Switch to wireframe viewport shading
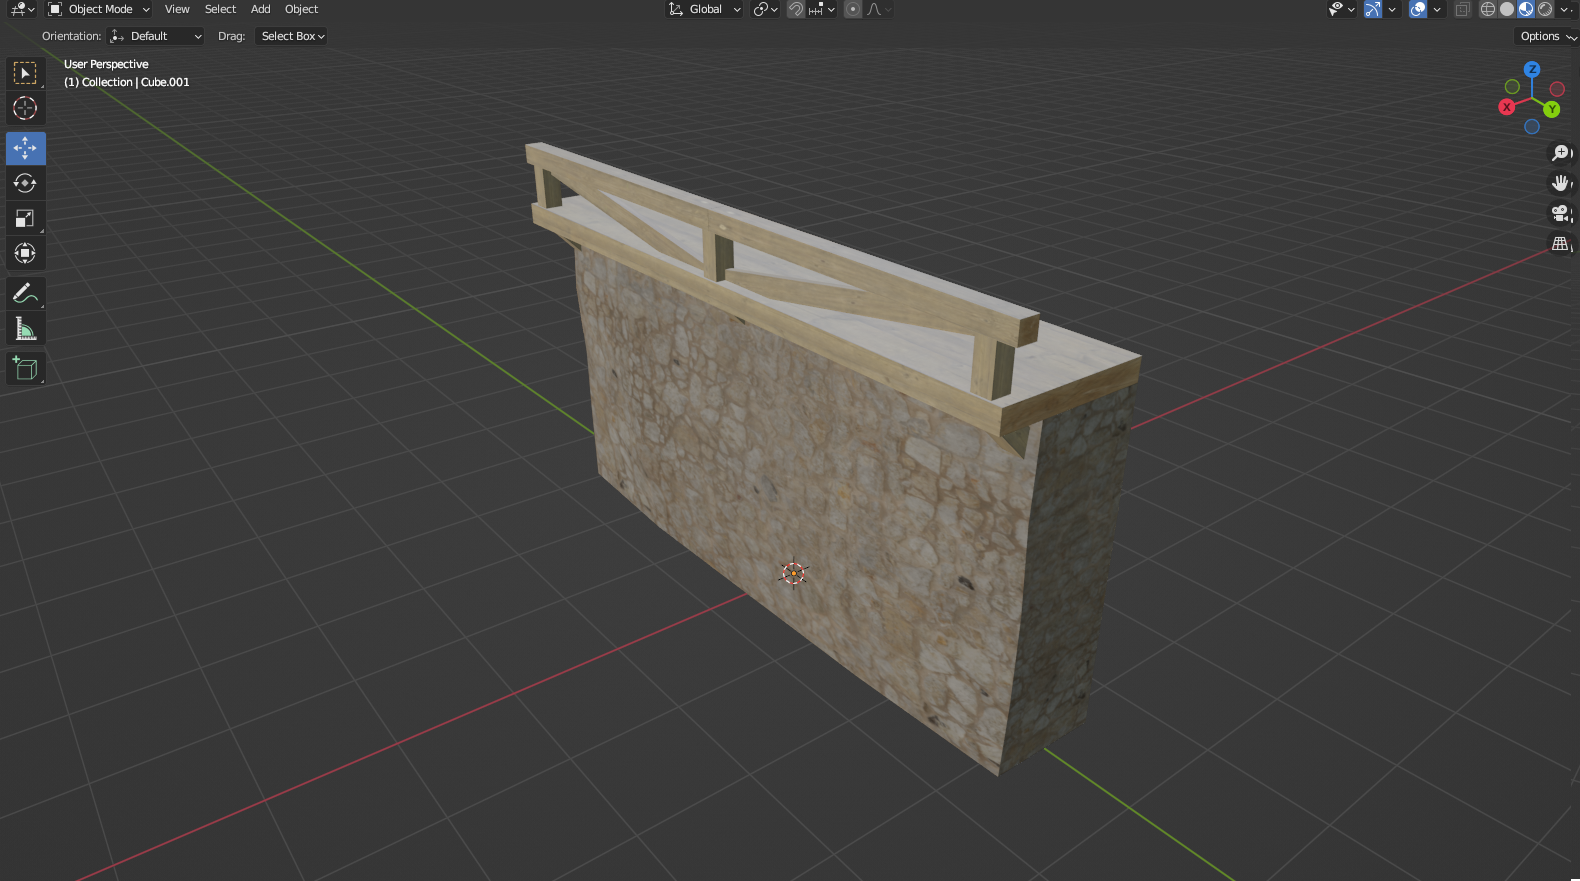The height and width of the screenshot is (881, 1580). [x=1488, y=9]
